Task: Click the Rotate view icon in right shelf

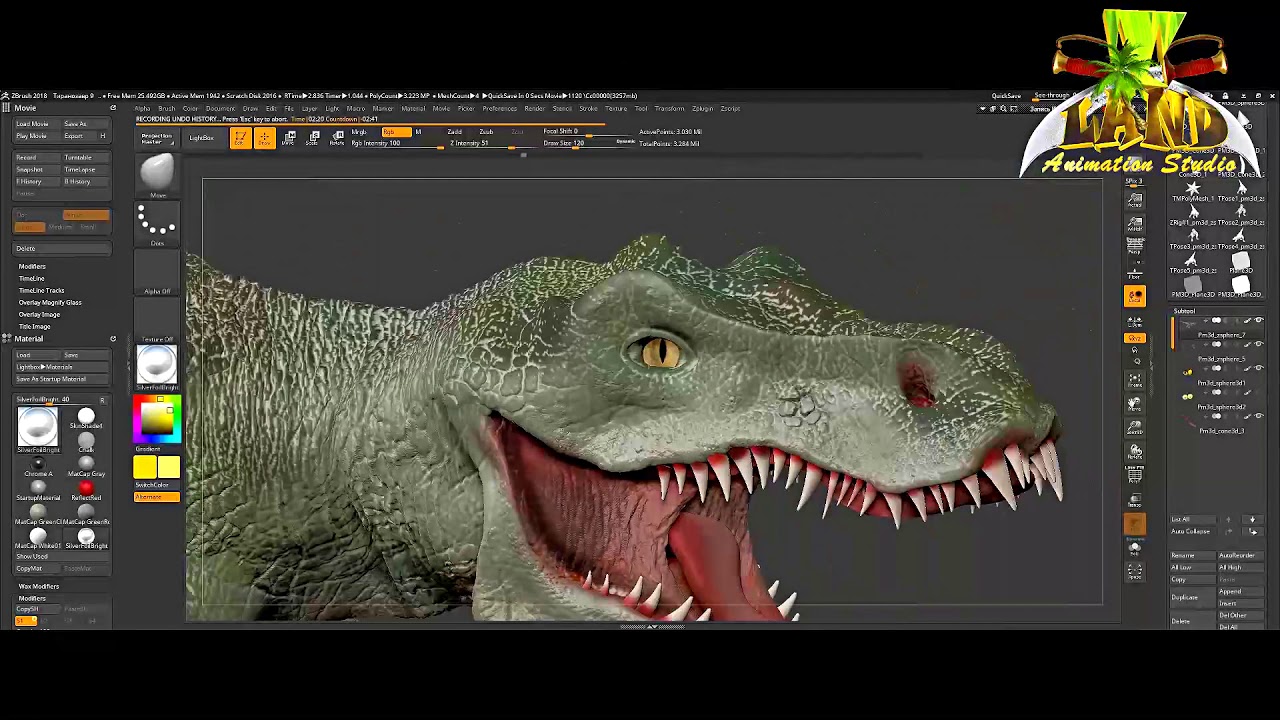Action: pos(1135,452)
